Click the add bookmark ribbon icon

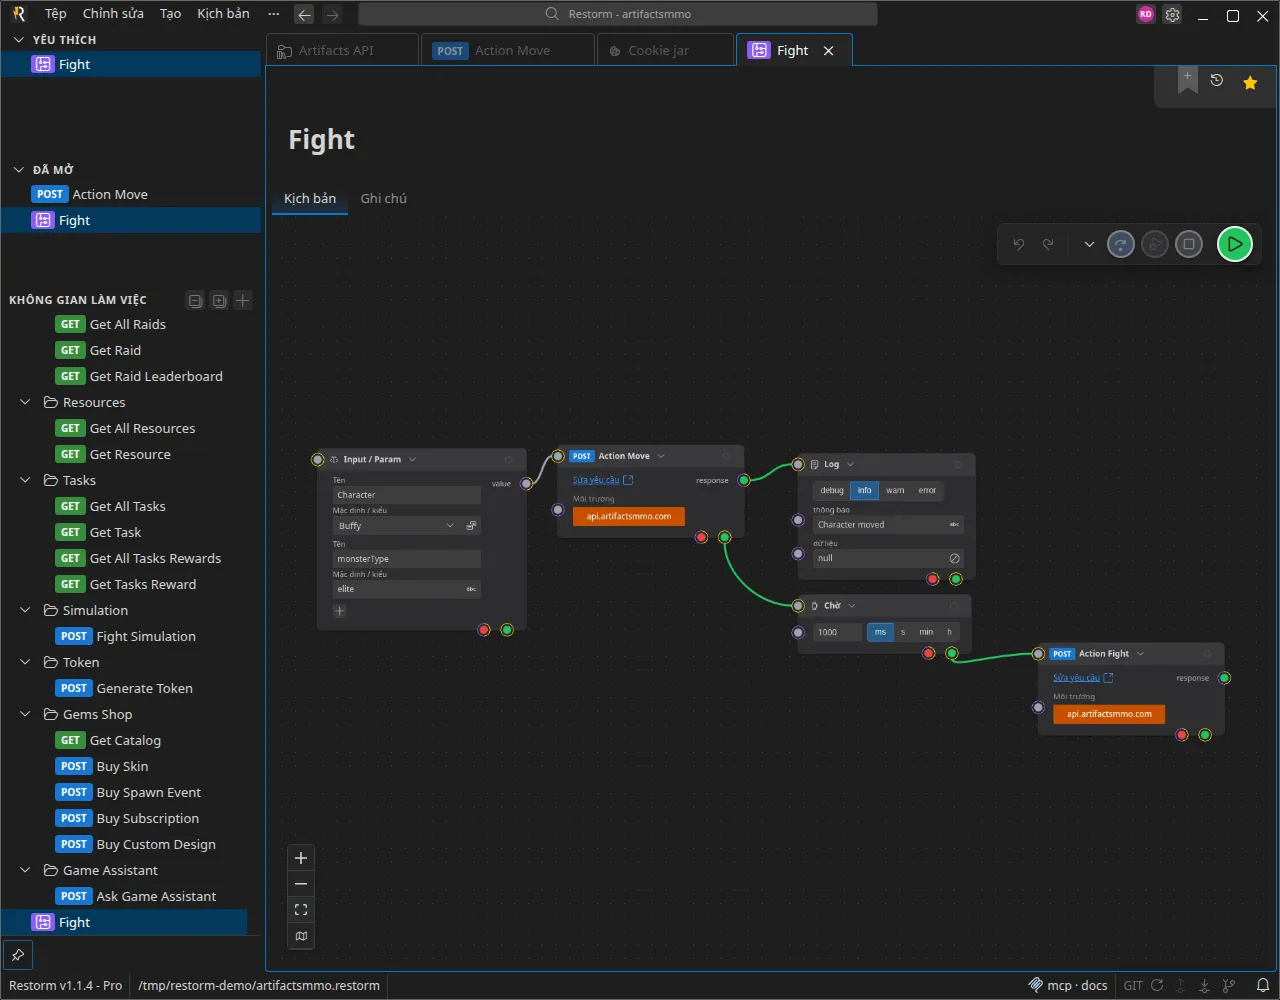[x=1187, y=81]
